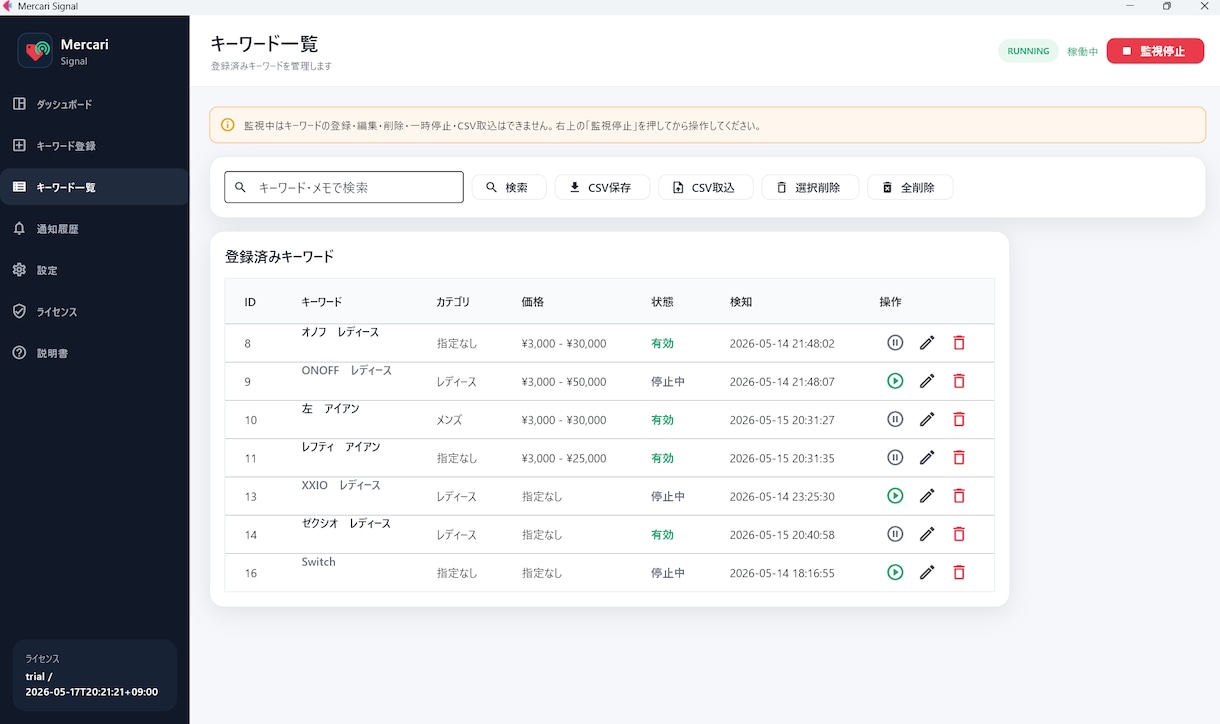1220x724 pixels.
Task: Click the CSV保存 button
Action: tap(602, 187)
